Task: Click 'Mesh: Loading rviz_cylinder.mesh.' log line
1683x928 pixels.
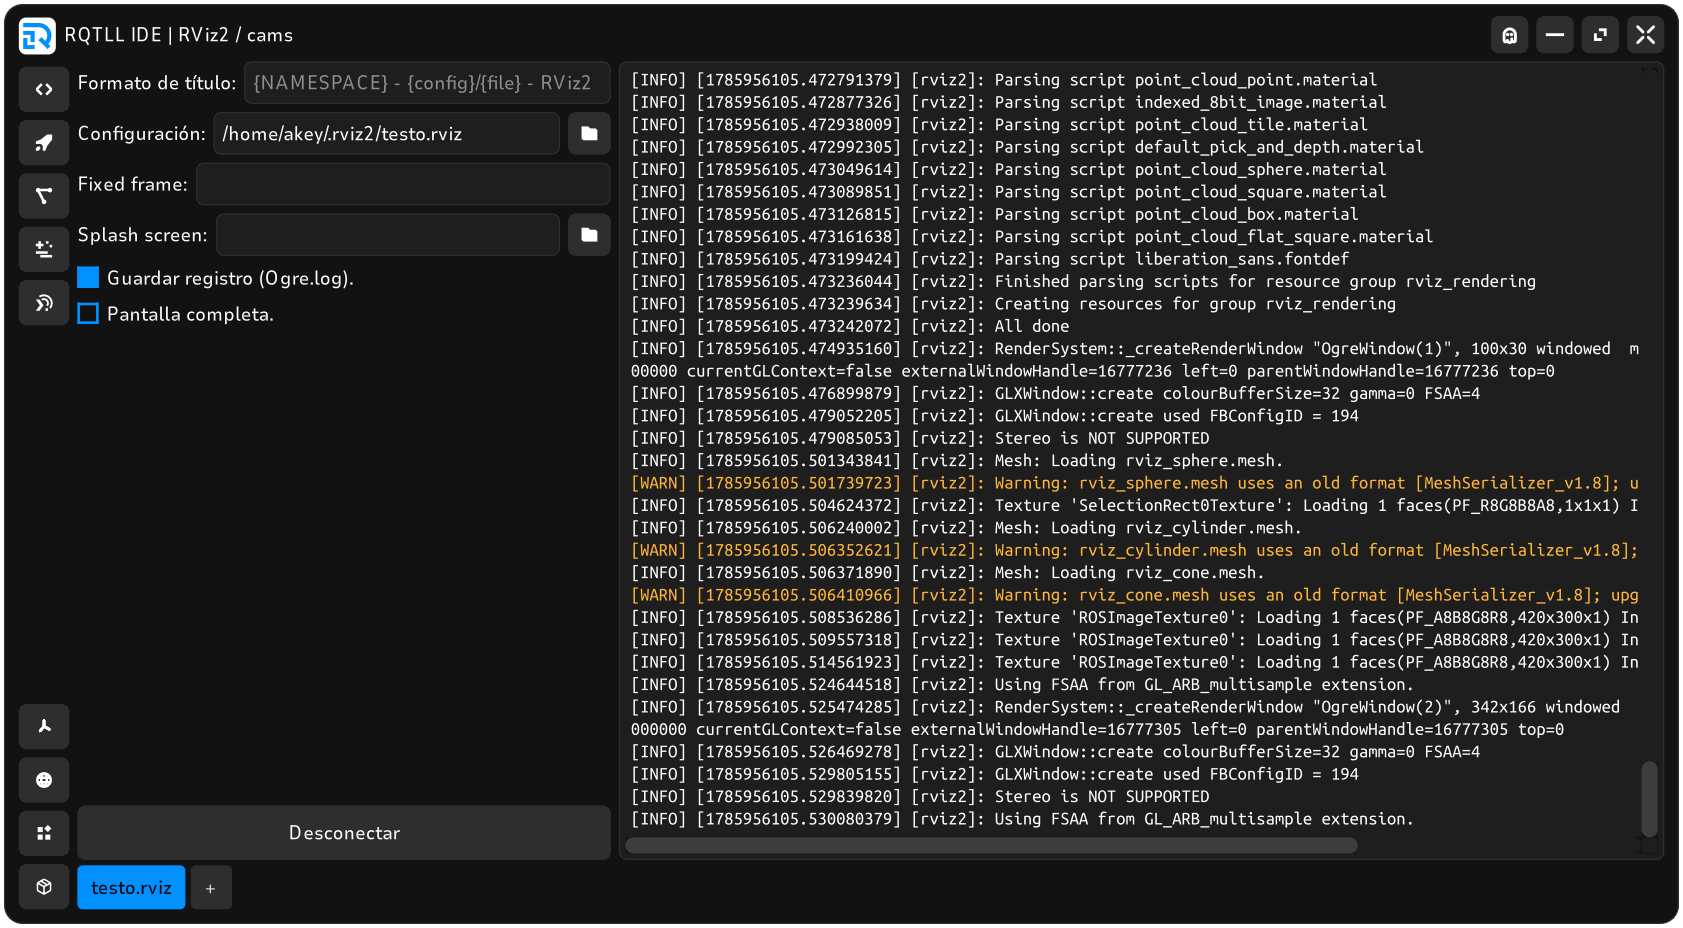Action: pyautogui.click(x=966, y=528)
